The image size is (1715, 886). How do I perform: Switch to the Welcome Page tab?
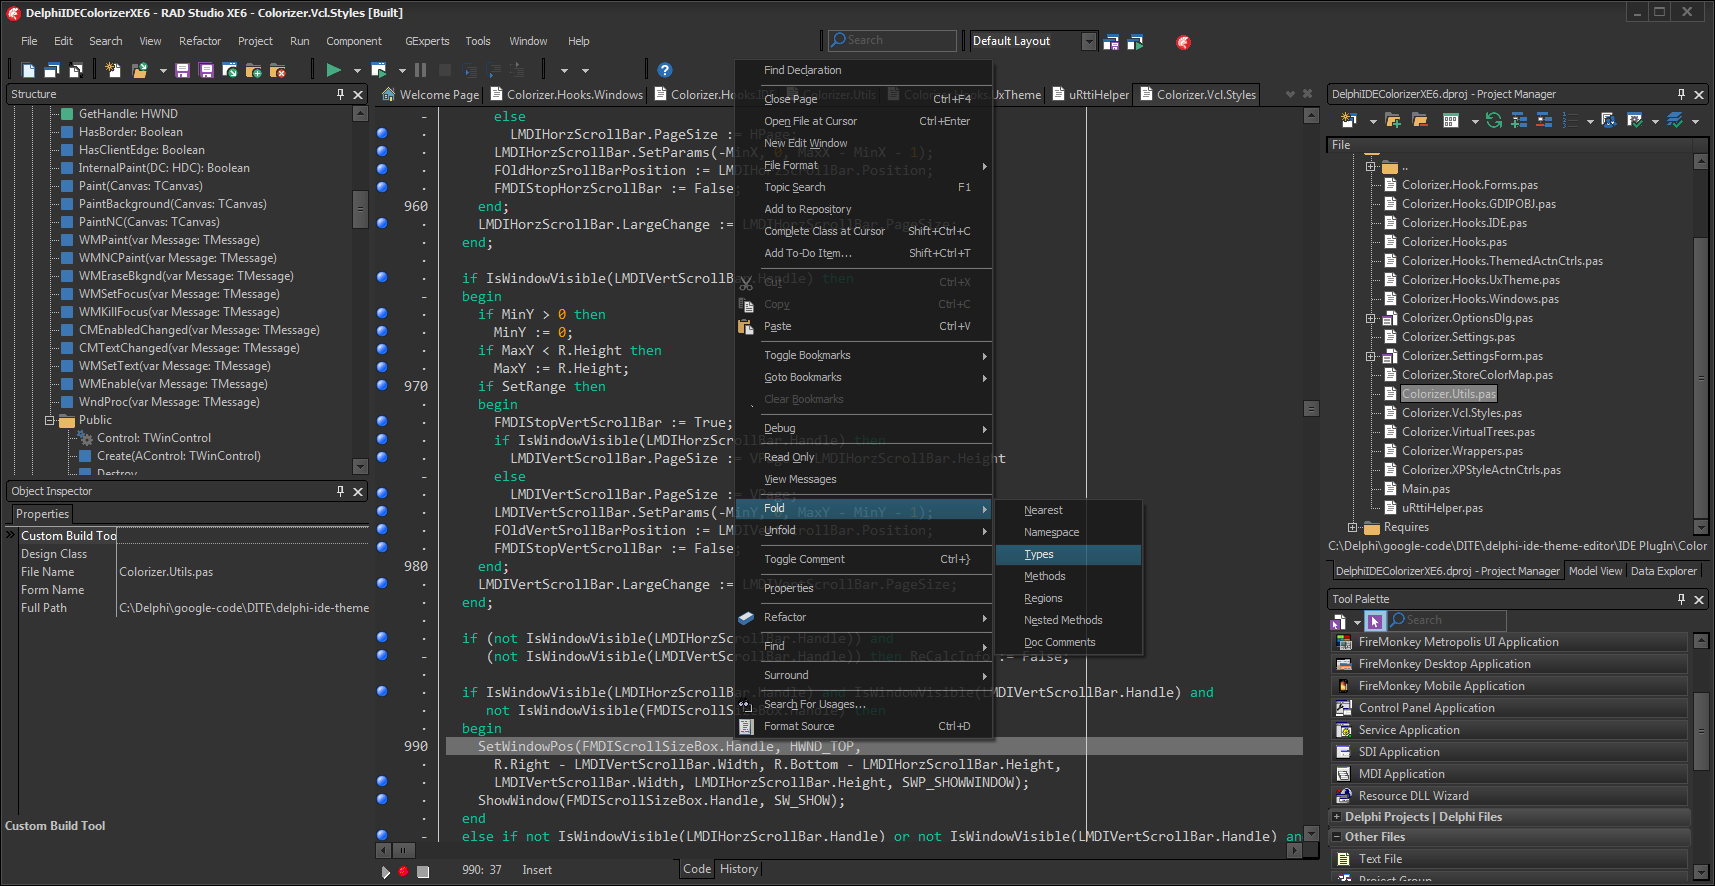[430, 95]
